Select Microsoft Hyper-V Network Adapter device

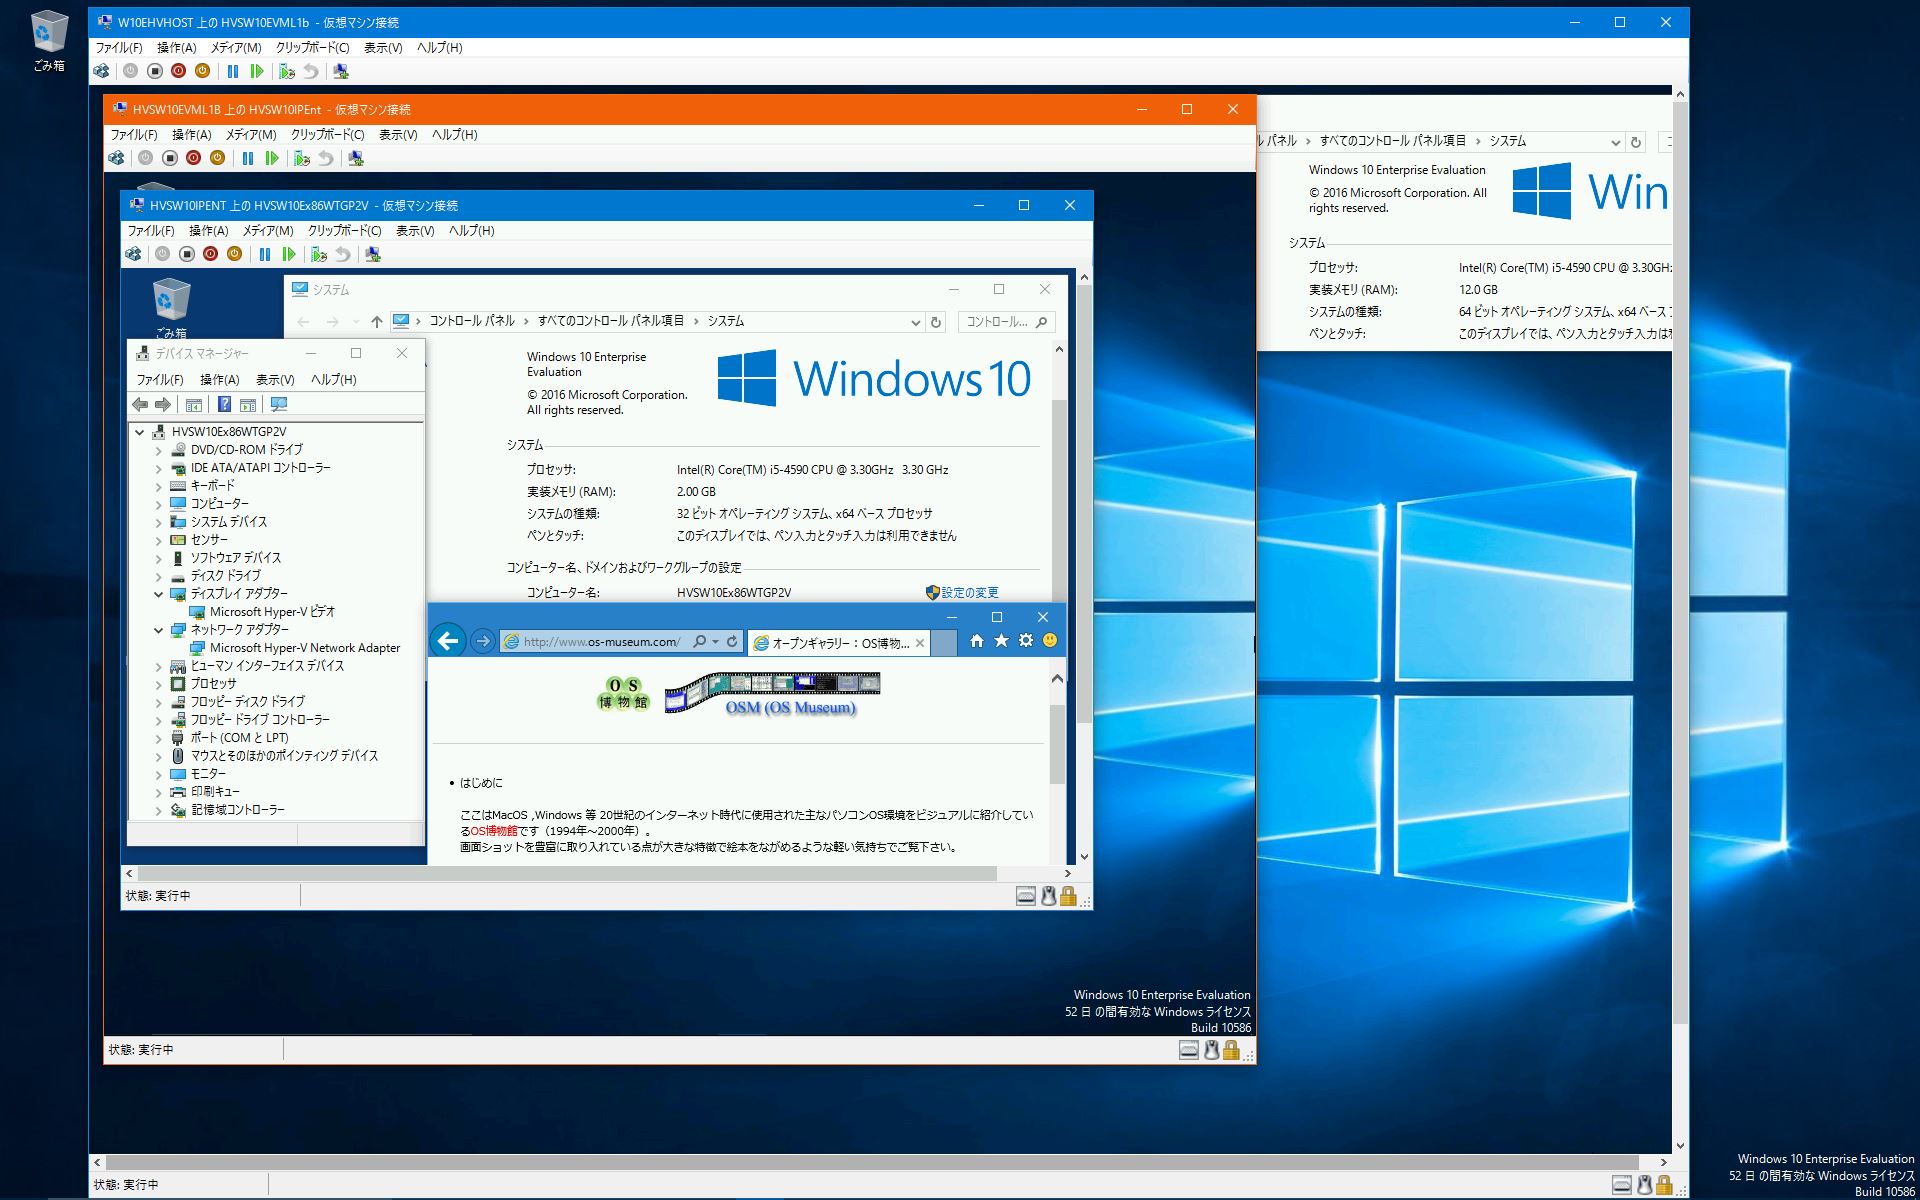[x=305, y=648]
